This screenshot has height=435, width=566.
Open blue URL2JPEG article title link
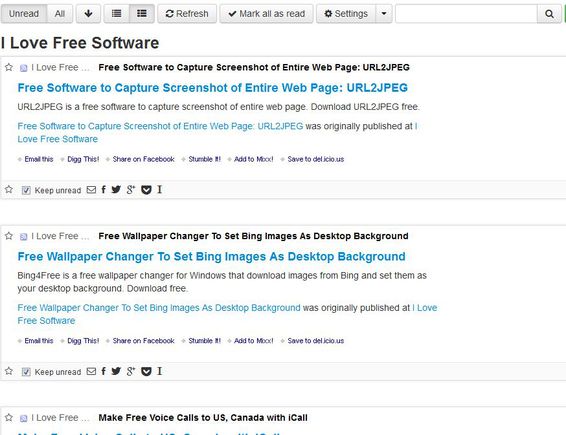[213, 88]
